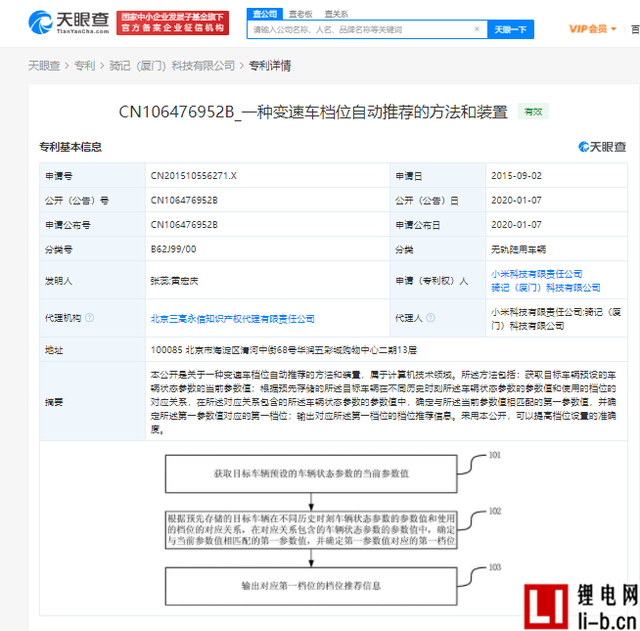Select publication number CN106476952B in 公开（公告）号 row
Viewport: 640px width, 631px height.
[184, 200]
